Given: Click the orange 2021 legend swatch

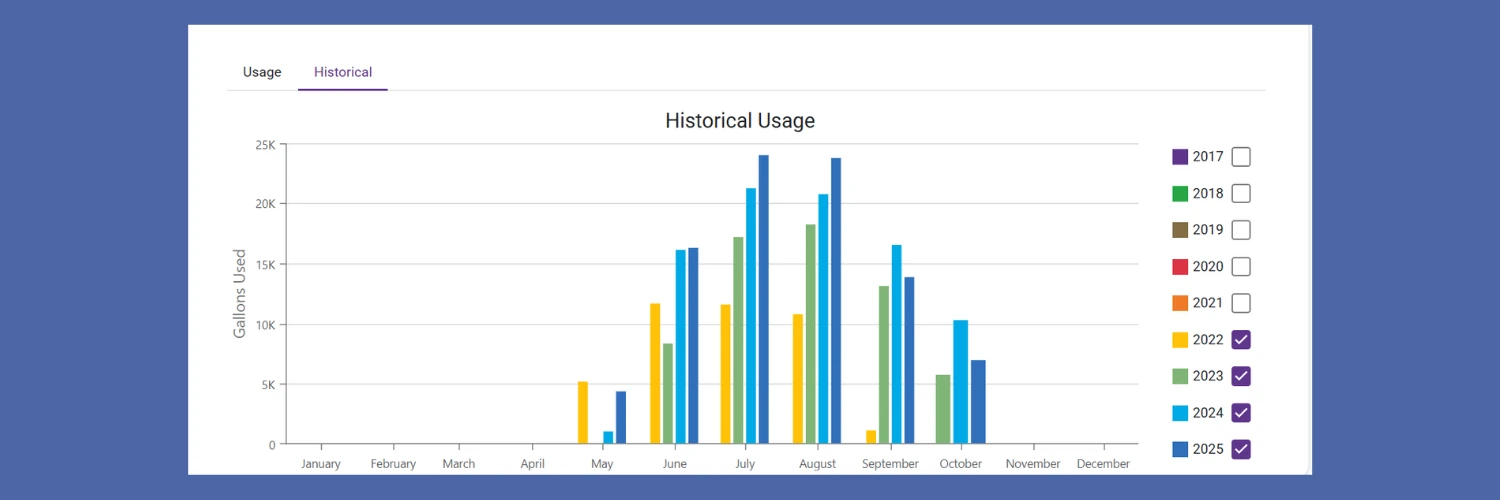Looking at the screenshot, I should coord(1180,303).
